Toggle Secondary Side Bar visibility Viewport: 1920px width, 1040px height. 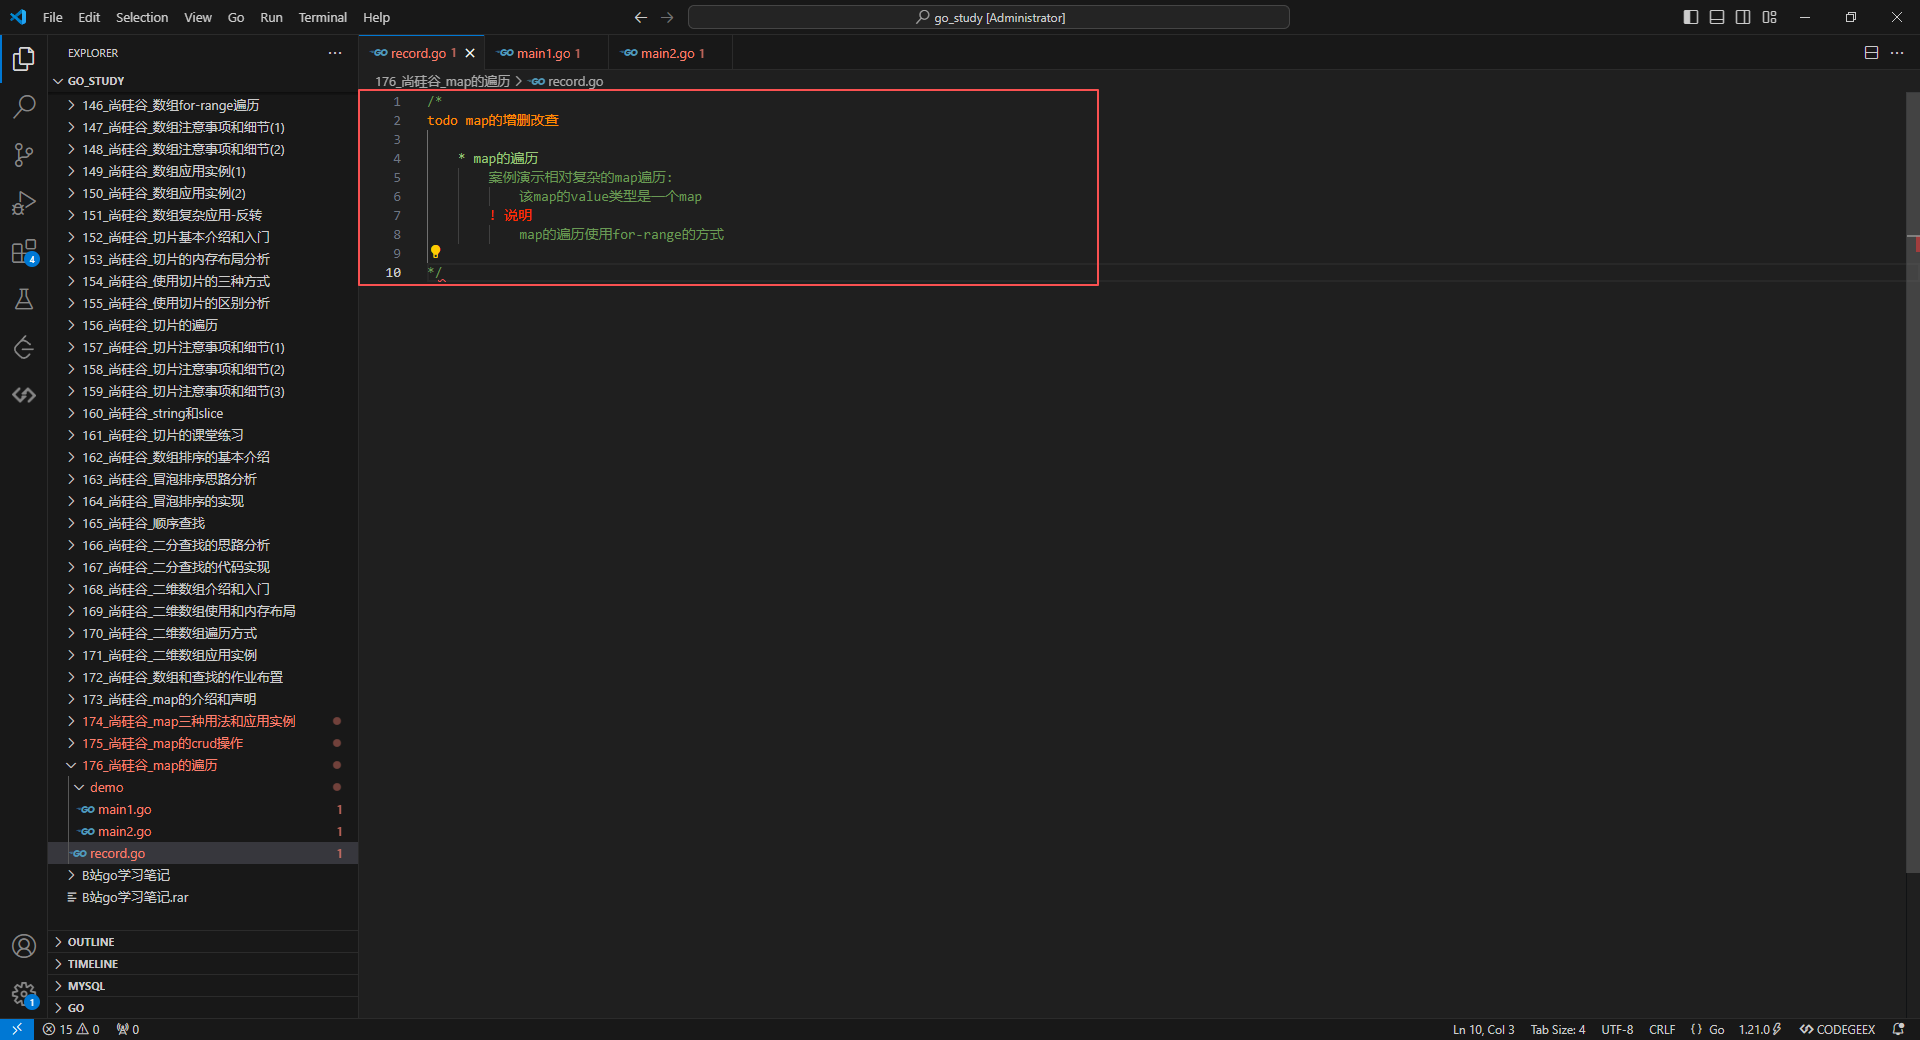click(x=1743, y=17)
